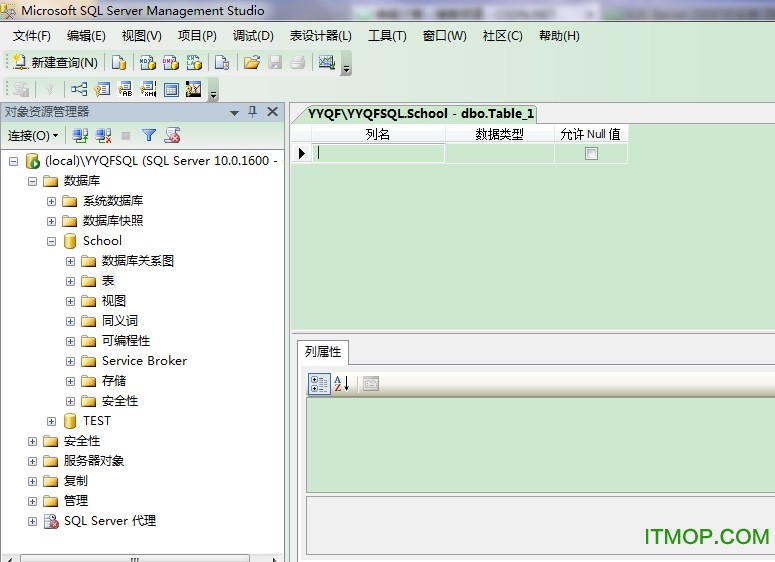Collapse the School database node
This screenshot has width=775, height=562.
(51, 241)
